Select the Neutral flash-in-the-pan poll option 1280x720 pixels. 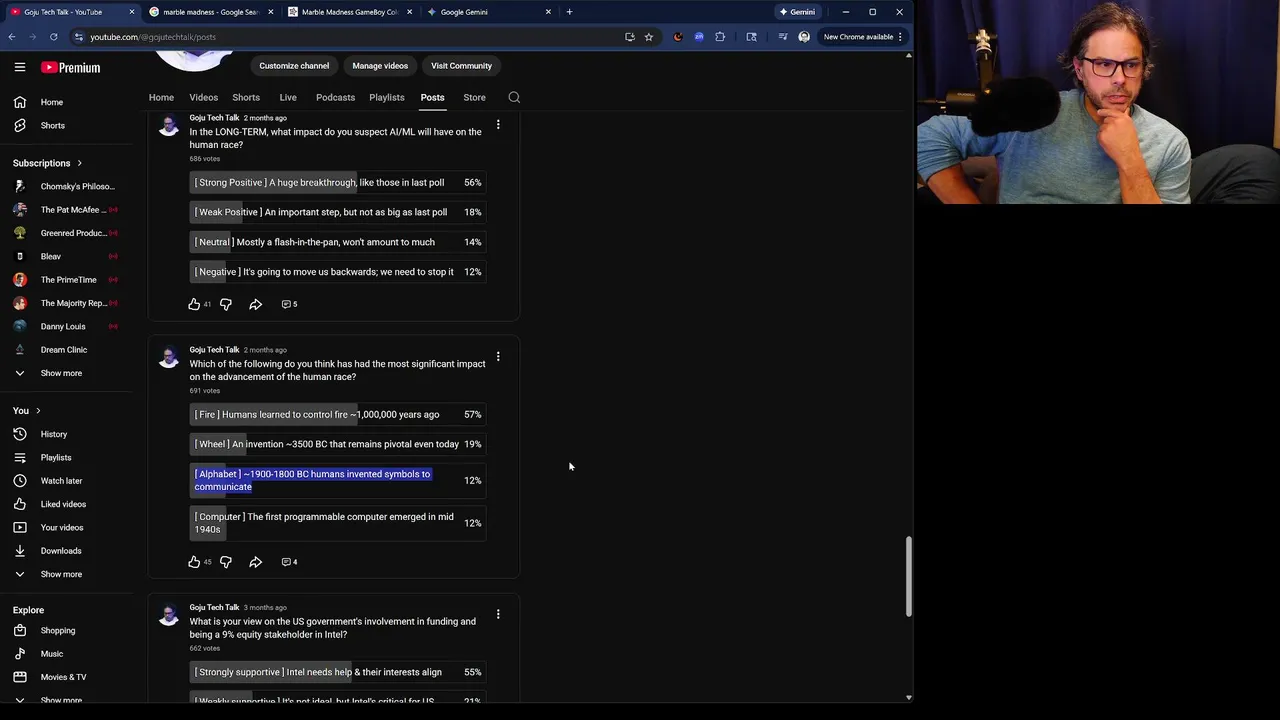(x=338, y=242)
